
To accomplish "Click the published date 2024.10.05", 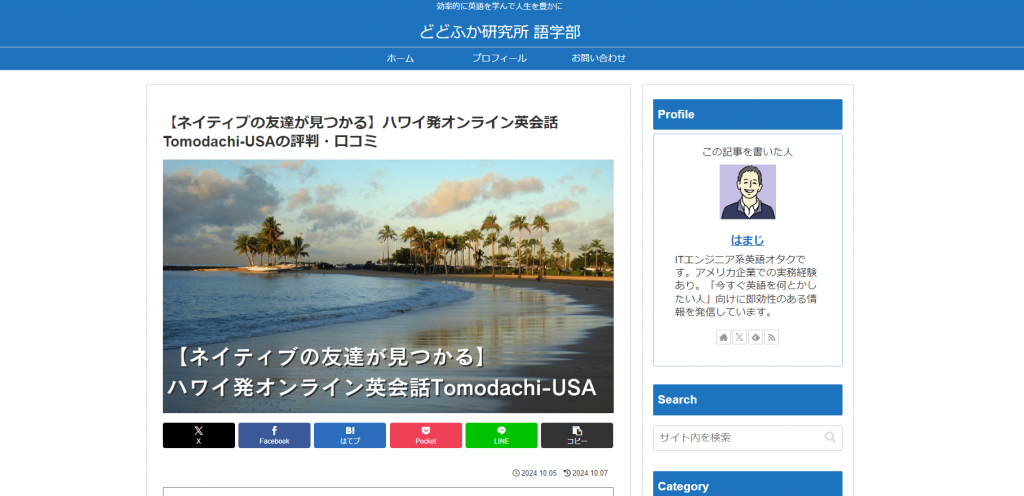I will [534, 473].
